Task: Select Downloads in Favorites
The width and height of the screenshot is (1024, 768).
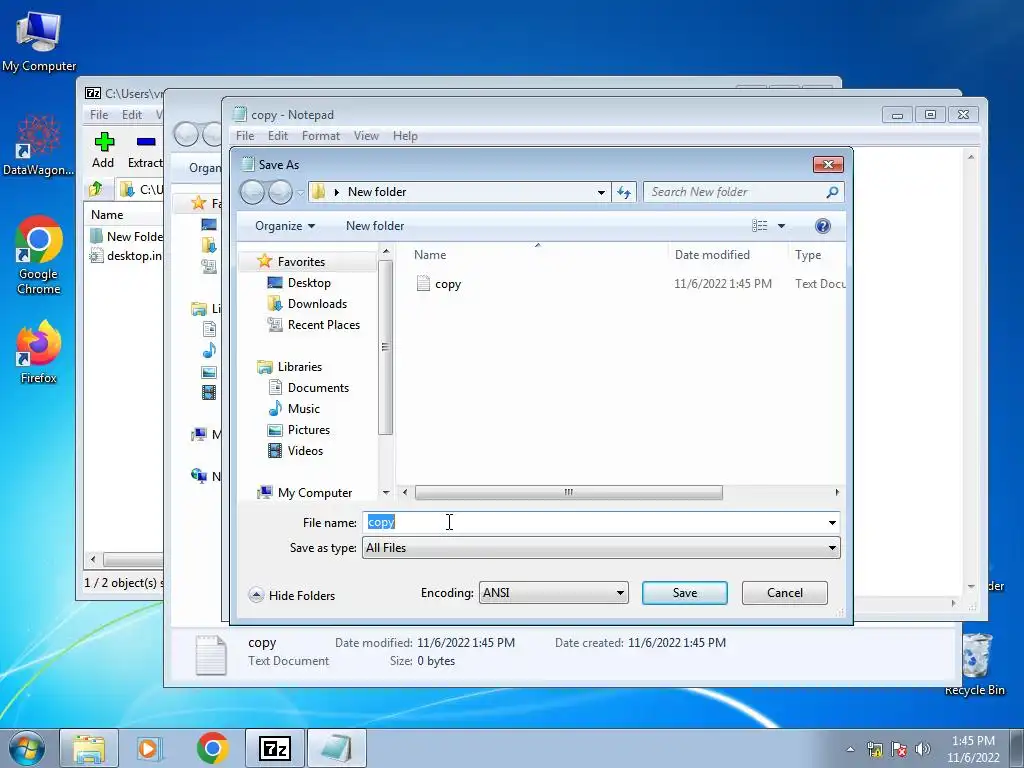Action: [x=317, y=304]
